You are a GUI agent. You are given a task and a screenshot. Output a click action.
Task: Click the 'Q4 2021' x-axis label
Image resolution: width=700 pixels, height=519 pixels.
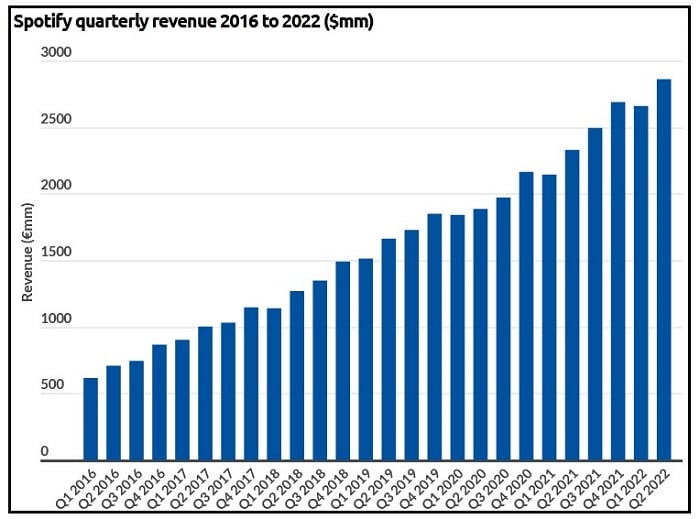coord(604,489)
